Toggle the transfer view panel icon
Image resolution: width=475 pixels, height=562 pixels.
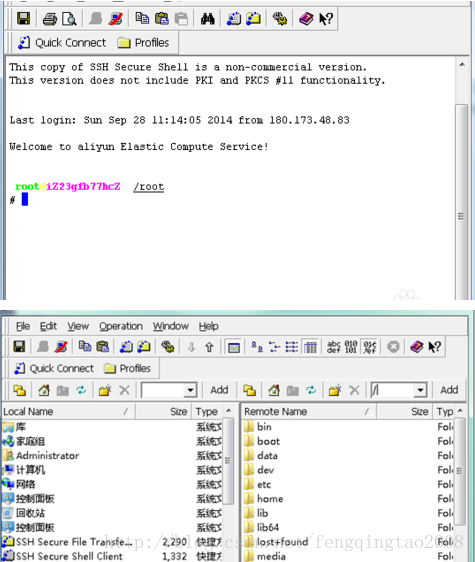pos(234,347)
